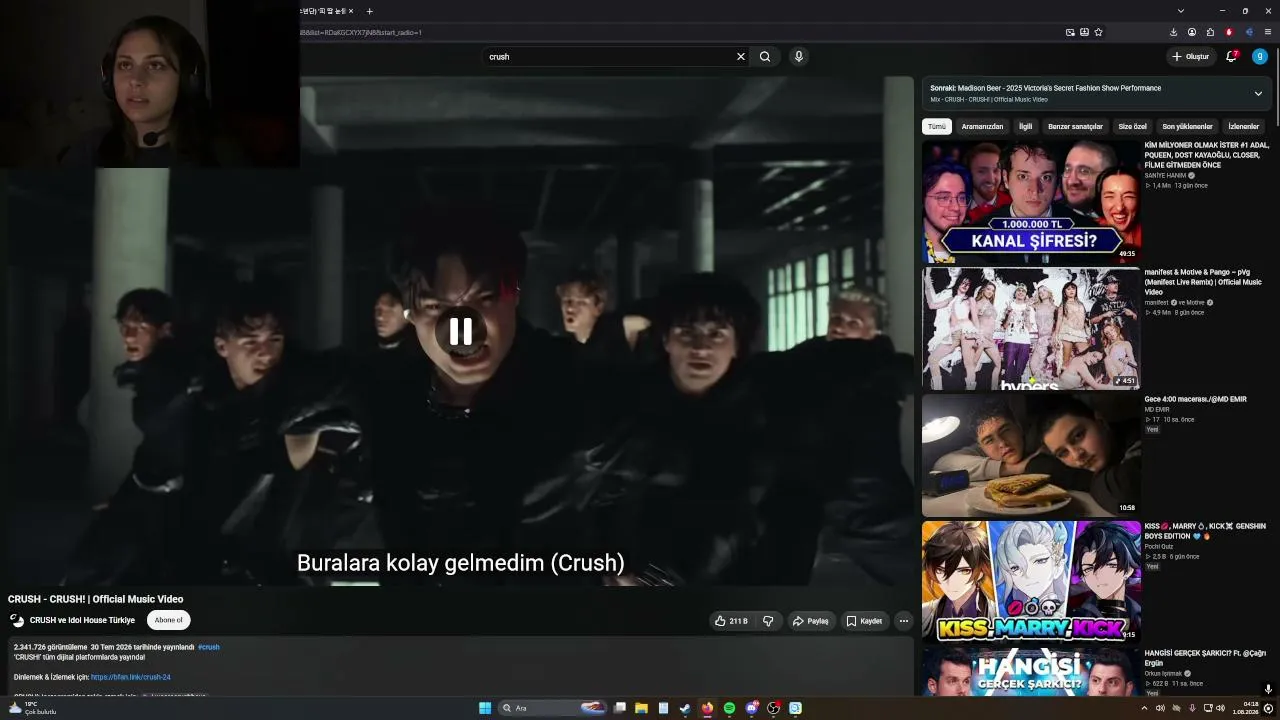Start voice search with the microphone icon
The image size is (1280, 720).
[798, 57]
